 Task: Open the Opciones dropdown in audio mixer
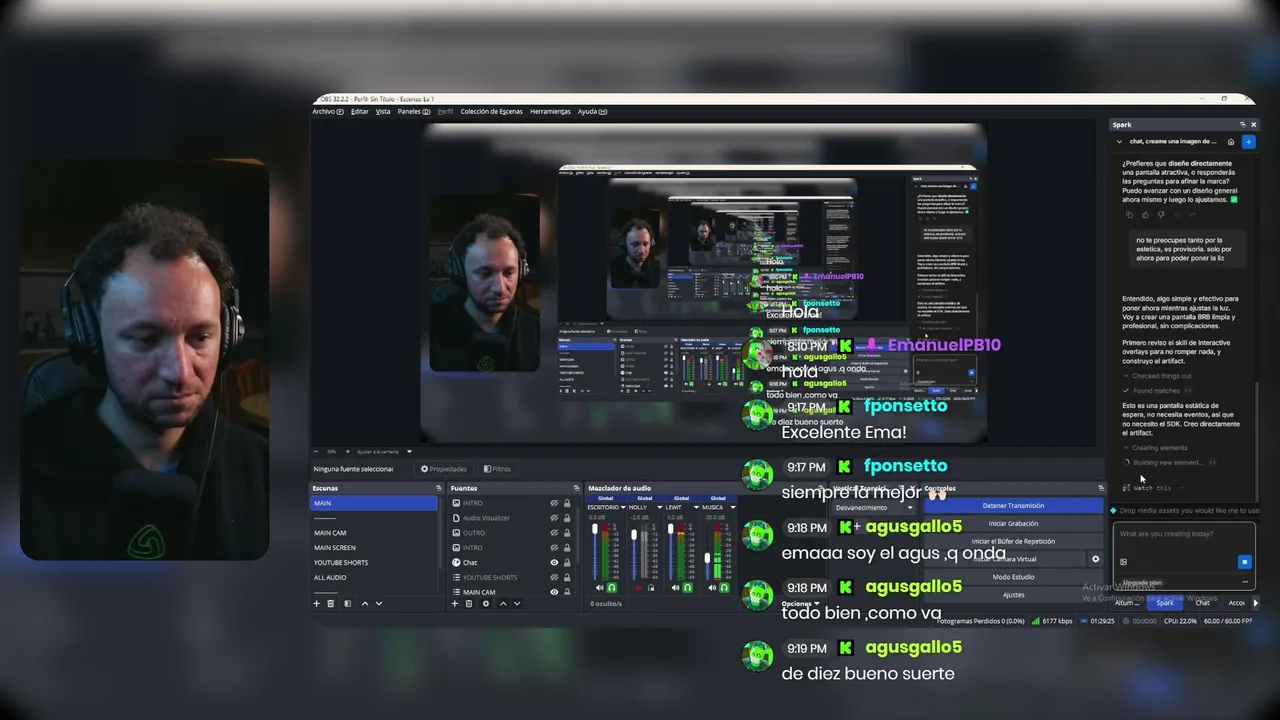[800, 604]
